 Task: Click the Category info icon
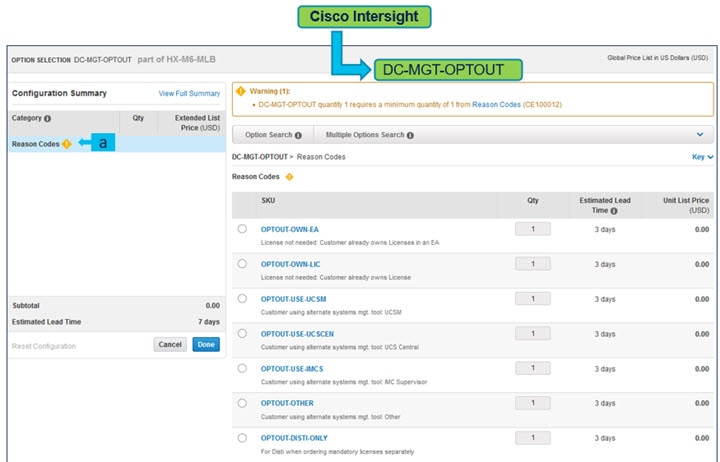(x=47, y=118)
